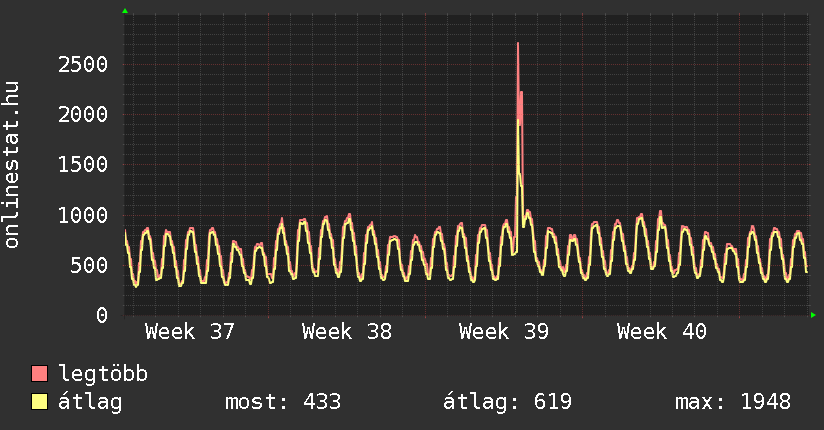Click the 1500 y-axis value
The height and width of the screenshot is (430, 824).
pos(83,165)
